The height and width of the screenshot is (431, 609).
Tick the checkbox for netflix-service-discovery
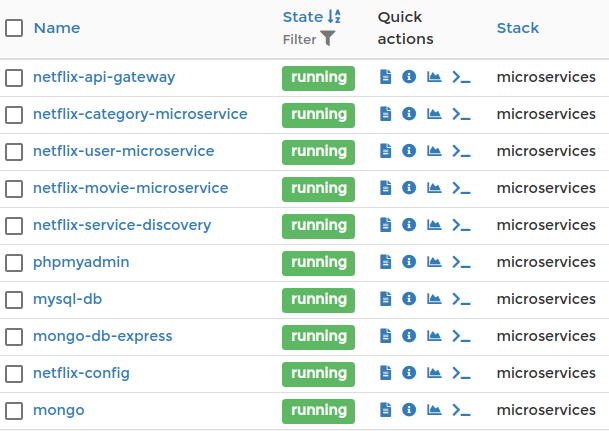pos(14,225)
